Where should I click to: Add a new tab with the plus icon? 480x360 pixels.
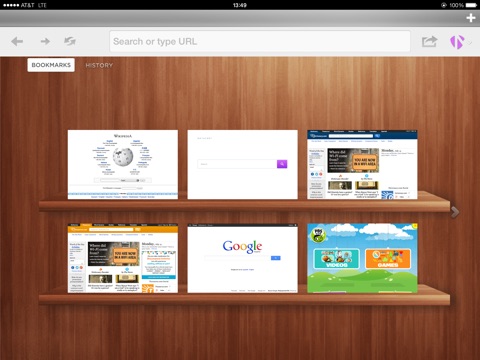tap(471, 18)
